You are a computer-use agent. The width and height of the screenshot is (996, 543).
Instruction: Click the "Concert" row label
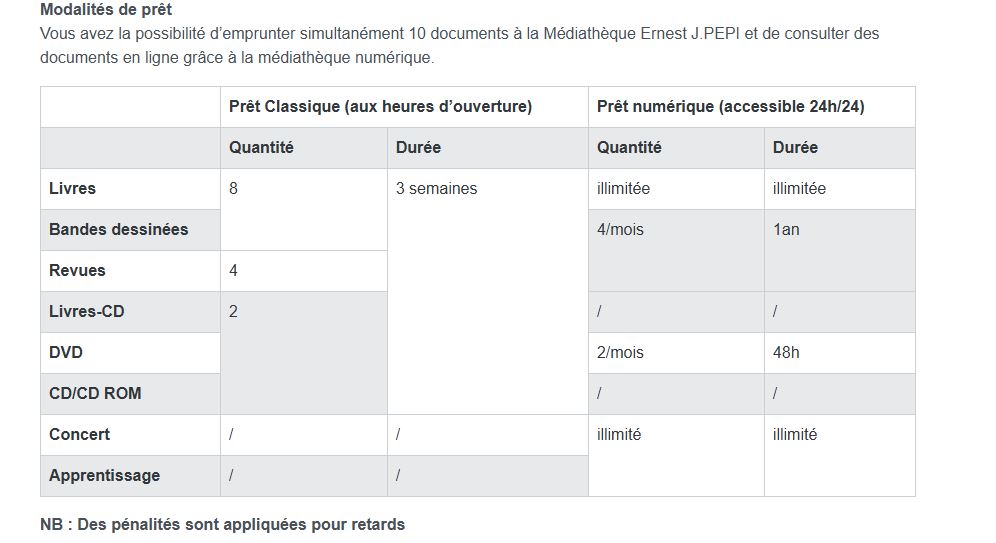click(x=79, y=434)
